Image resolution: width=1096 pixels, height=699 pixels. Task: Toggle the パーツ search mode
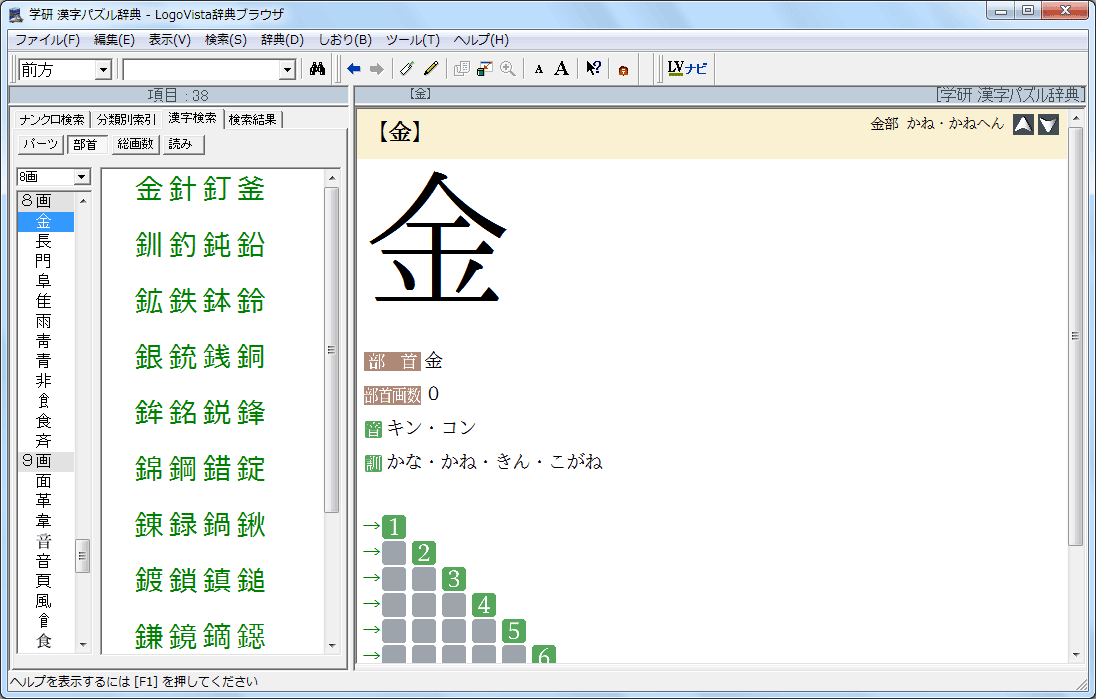pyautogui.click(x=41, y=144)
